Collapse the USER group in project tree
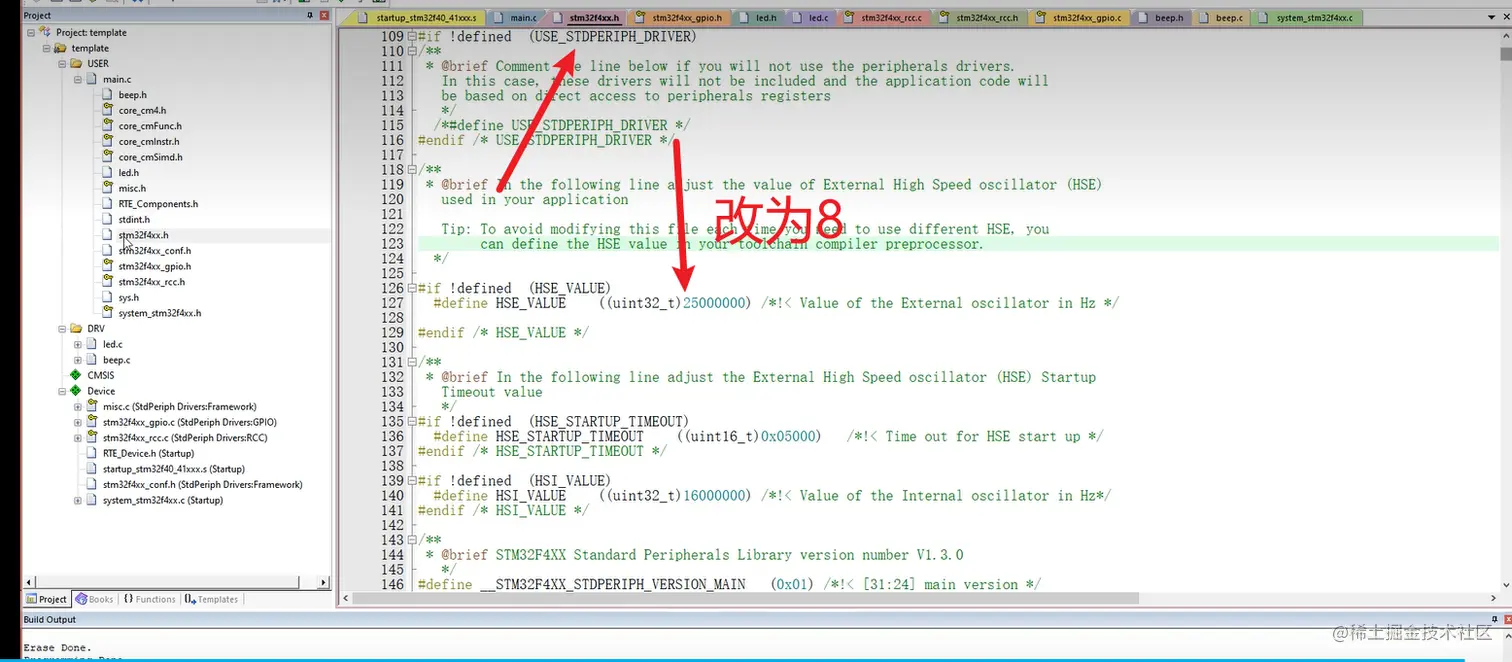The width and height of the screenshot is (1512, 662). pyautogui.click(x=62, y=63)
